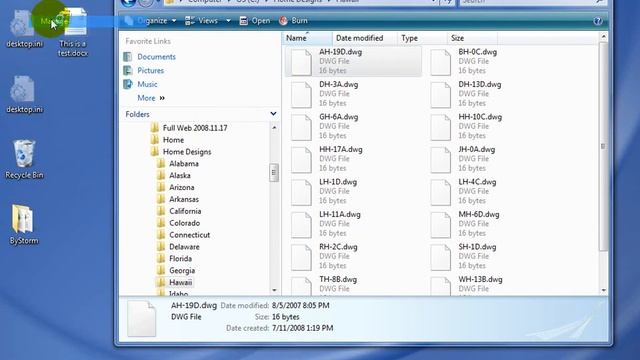Select the HH-17A.dwg file icon
The image size is (640, 360).
[301, 160]
